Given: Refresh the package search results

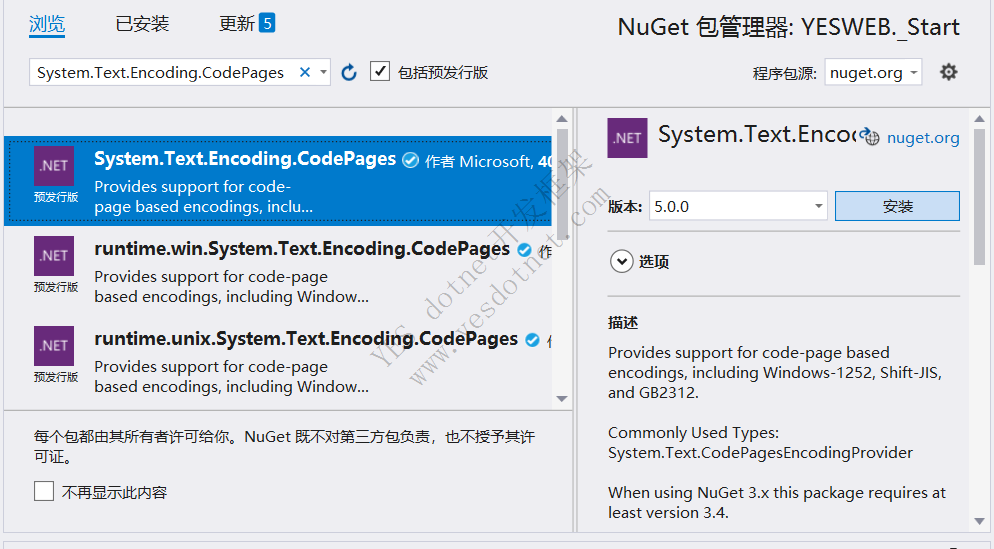Looking at the screenshot, I should [349, 73].
